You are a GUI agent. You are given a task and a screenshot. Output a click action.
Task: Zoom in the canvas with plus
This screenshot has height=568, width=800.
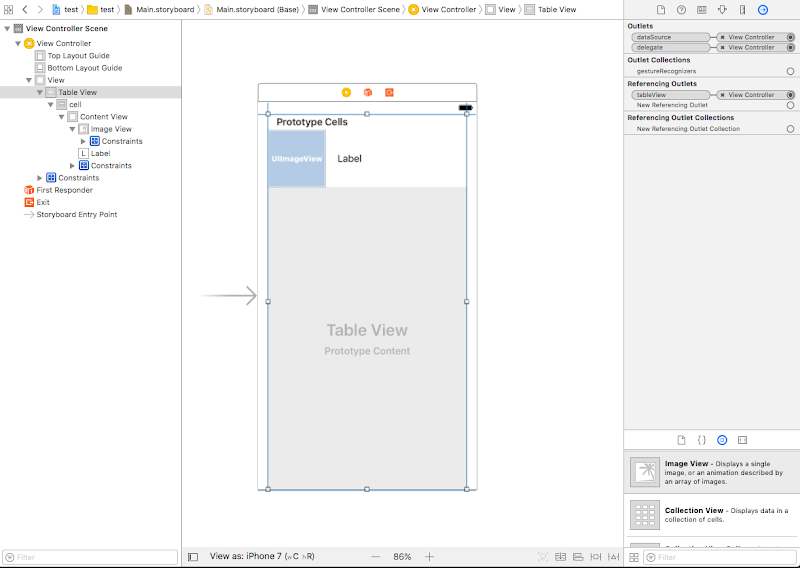(x=430, y=557)
